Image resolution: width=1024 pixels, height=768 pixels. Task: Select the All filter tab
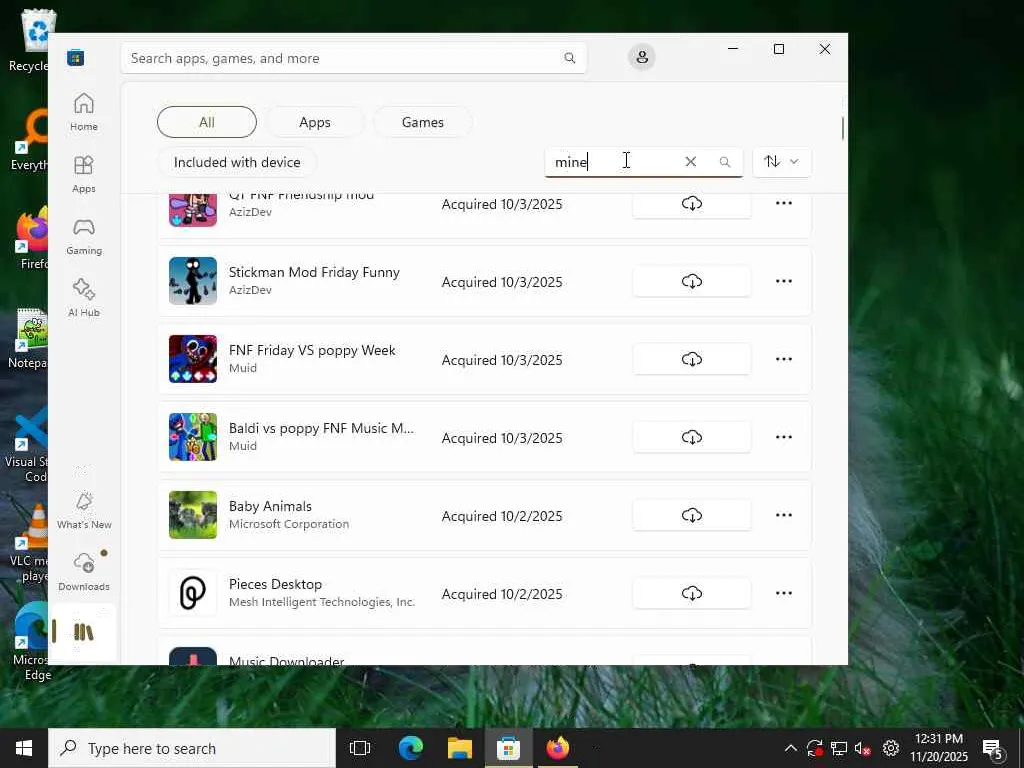coord(206,122)
